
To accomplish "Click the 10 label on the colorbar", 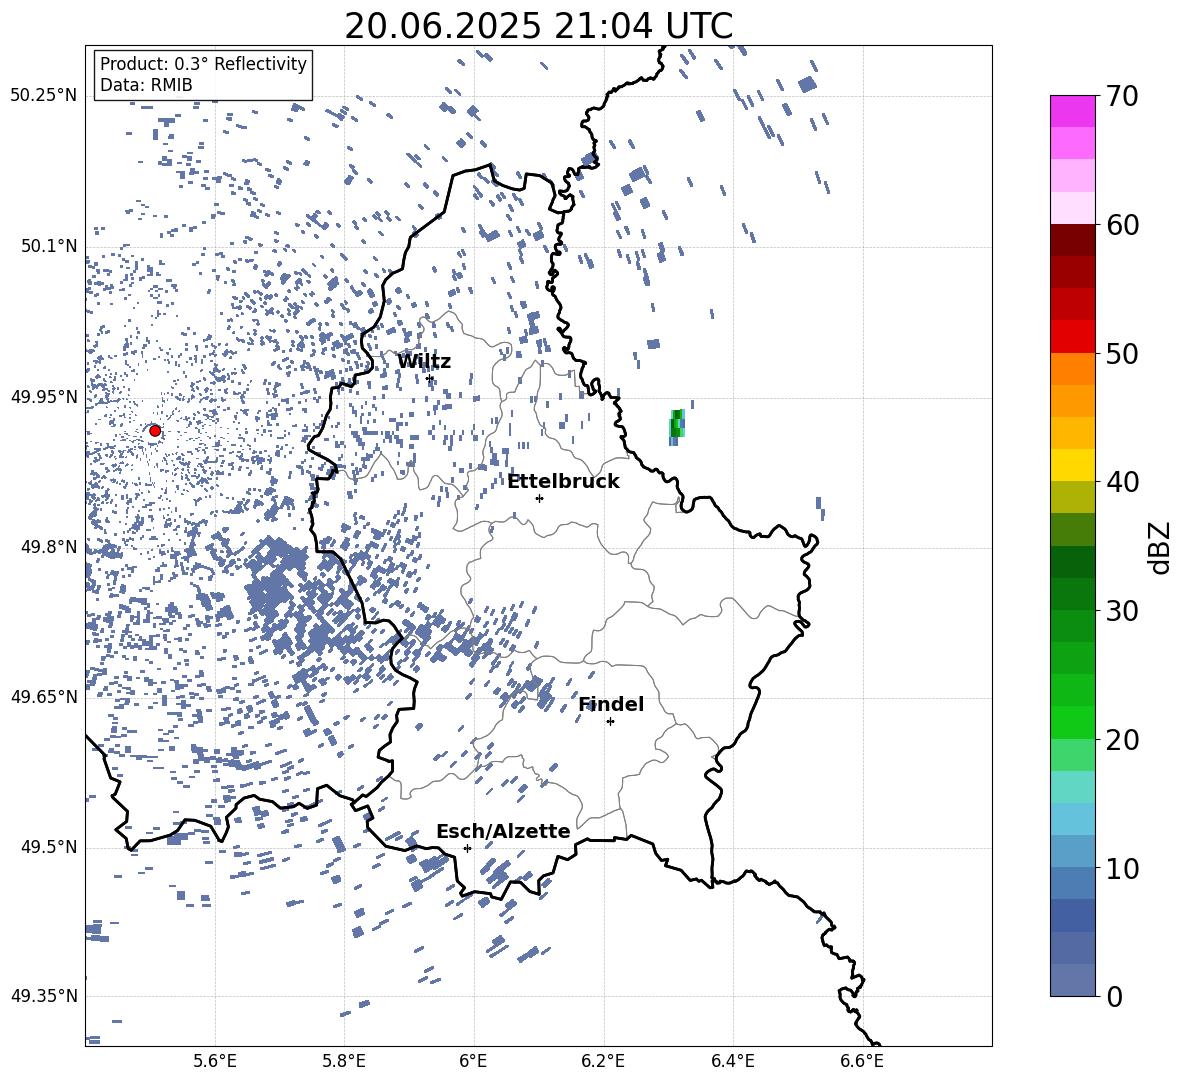I will coord(1123,868).
